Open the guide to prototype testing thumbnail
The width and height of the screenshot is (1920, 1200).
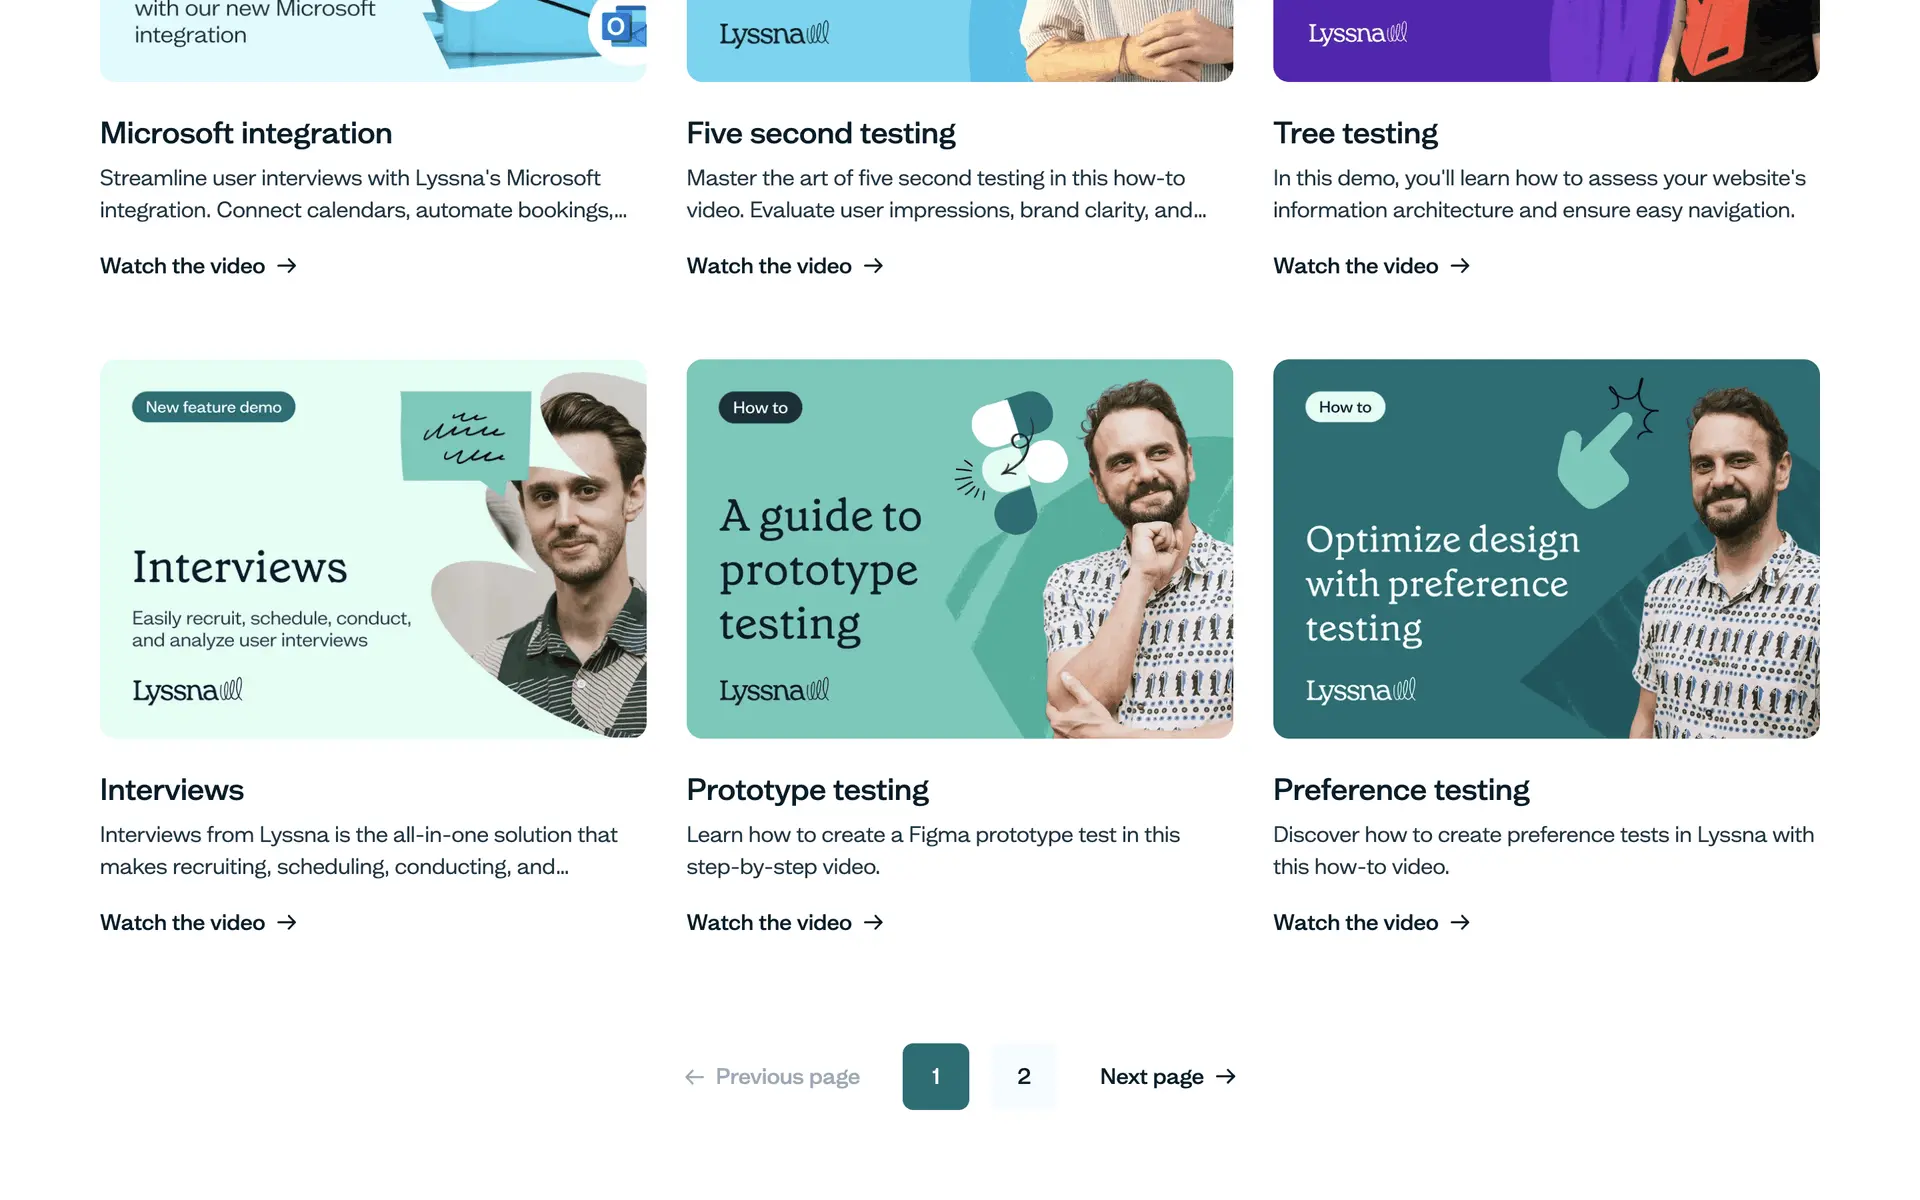(960, 549)
